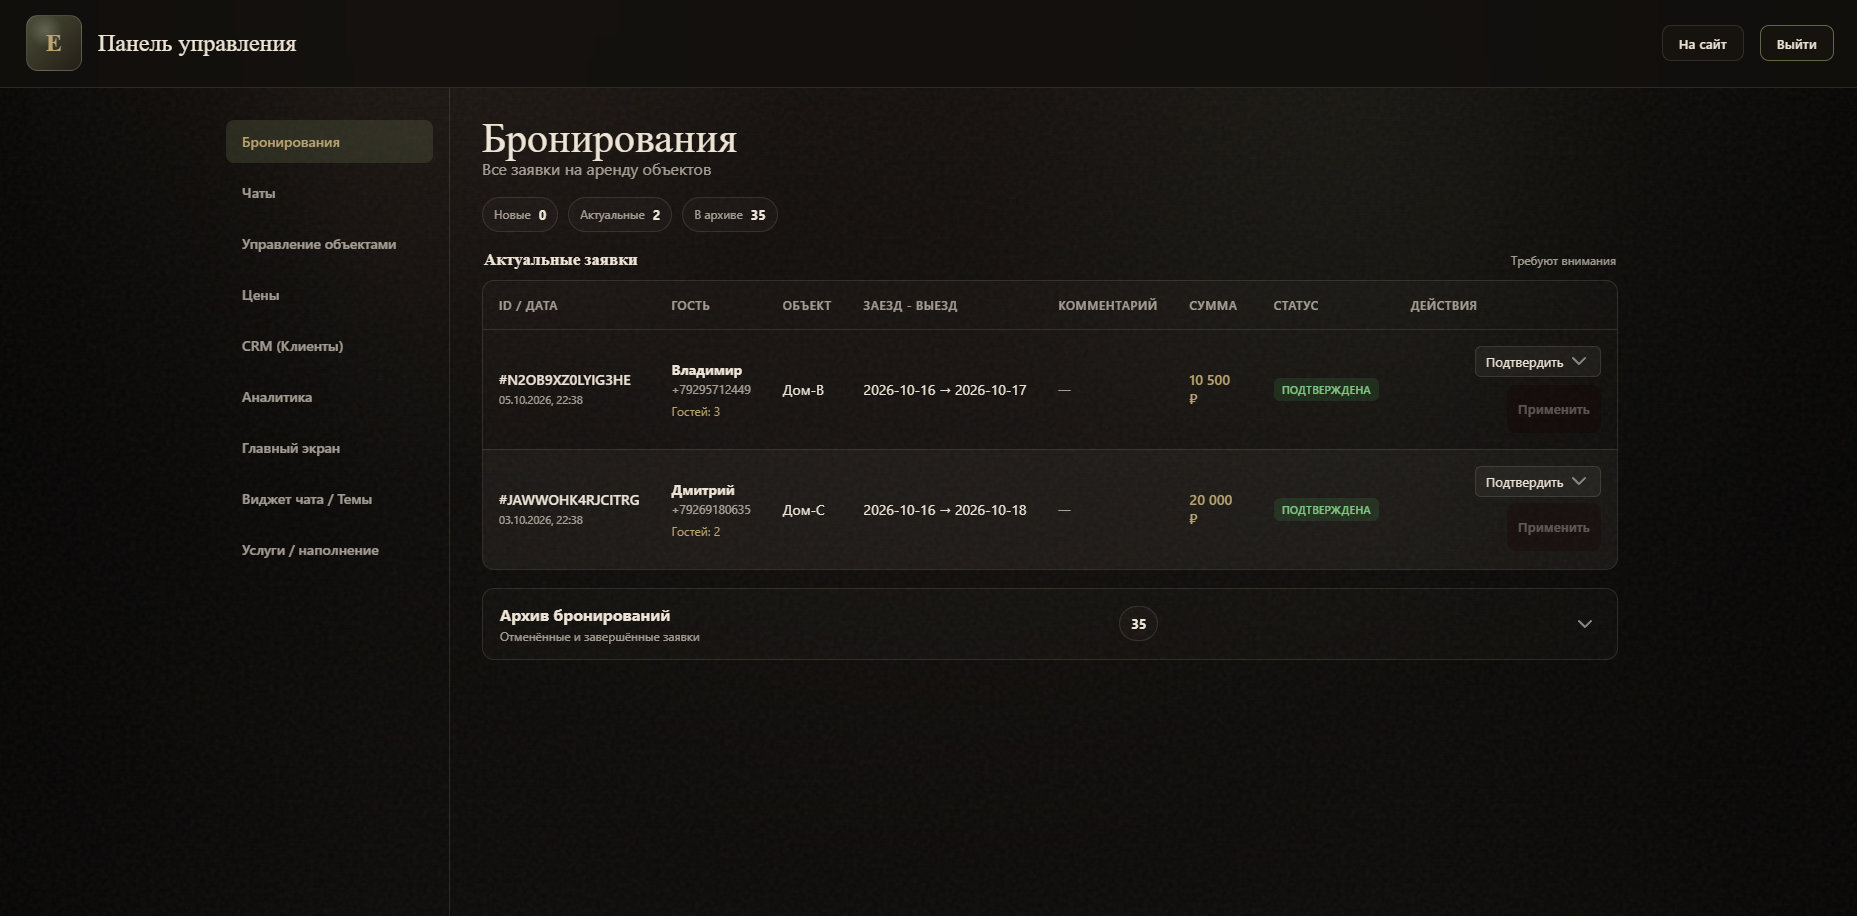Click the archive count badge 35

(1138, 624)
